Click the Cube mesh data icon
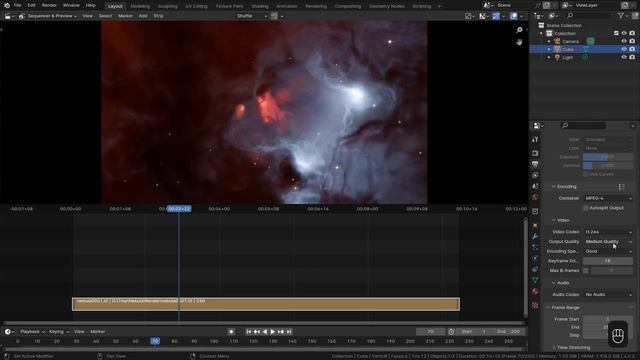640x360 pixels. (x=586, y=49)
